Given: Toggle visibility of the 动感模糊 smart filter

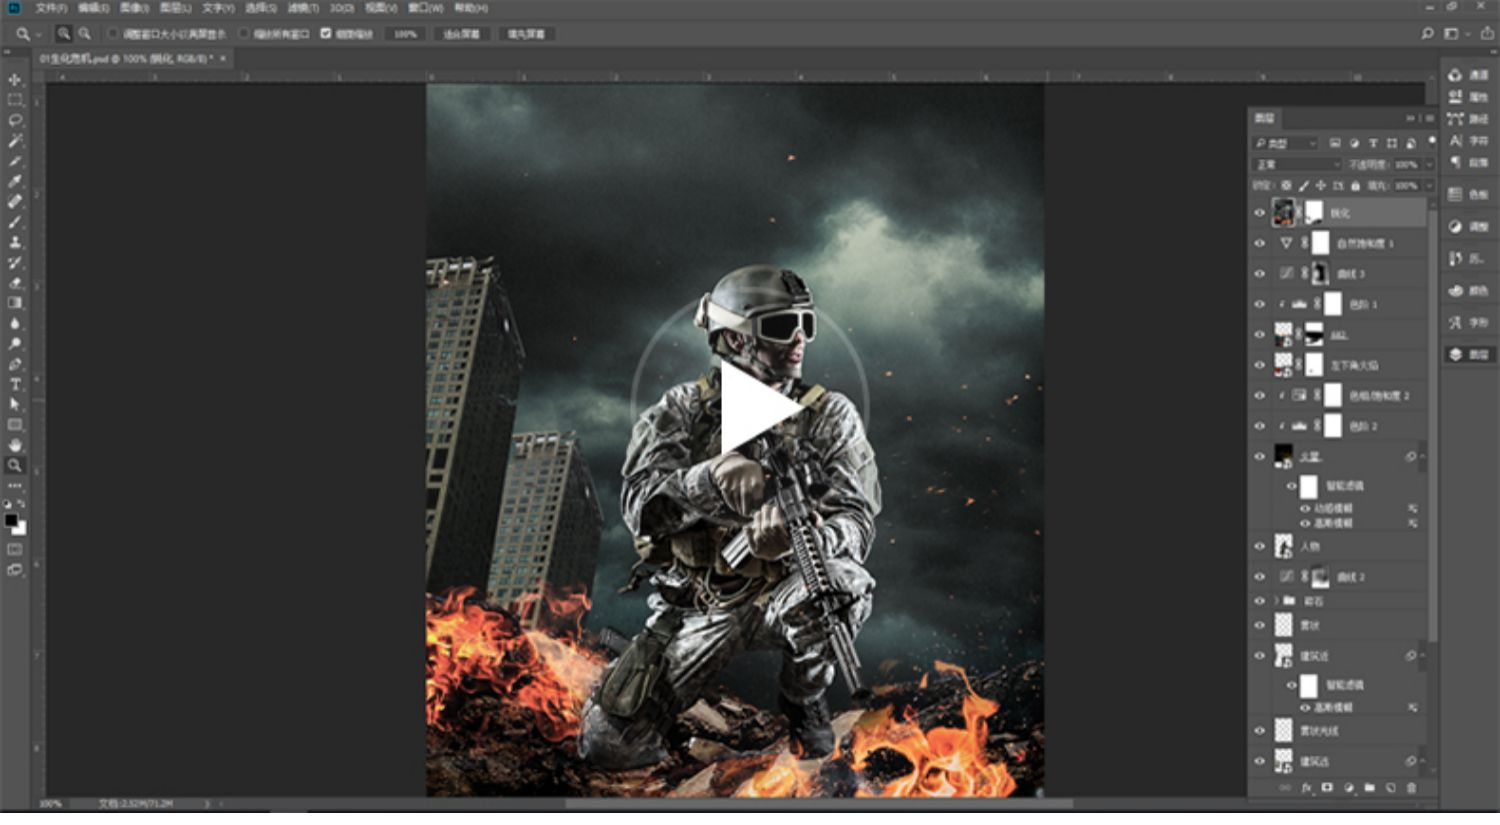Looking at the screenshot, I should point(1305,509).
